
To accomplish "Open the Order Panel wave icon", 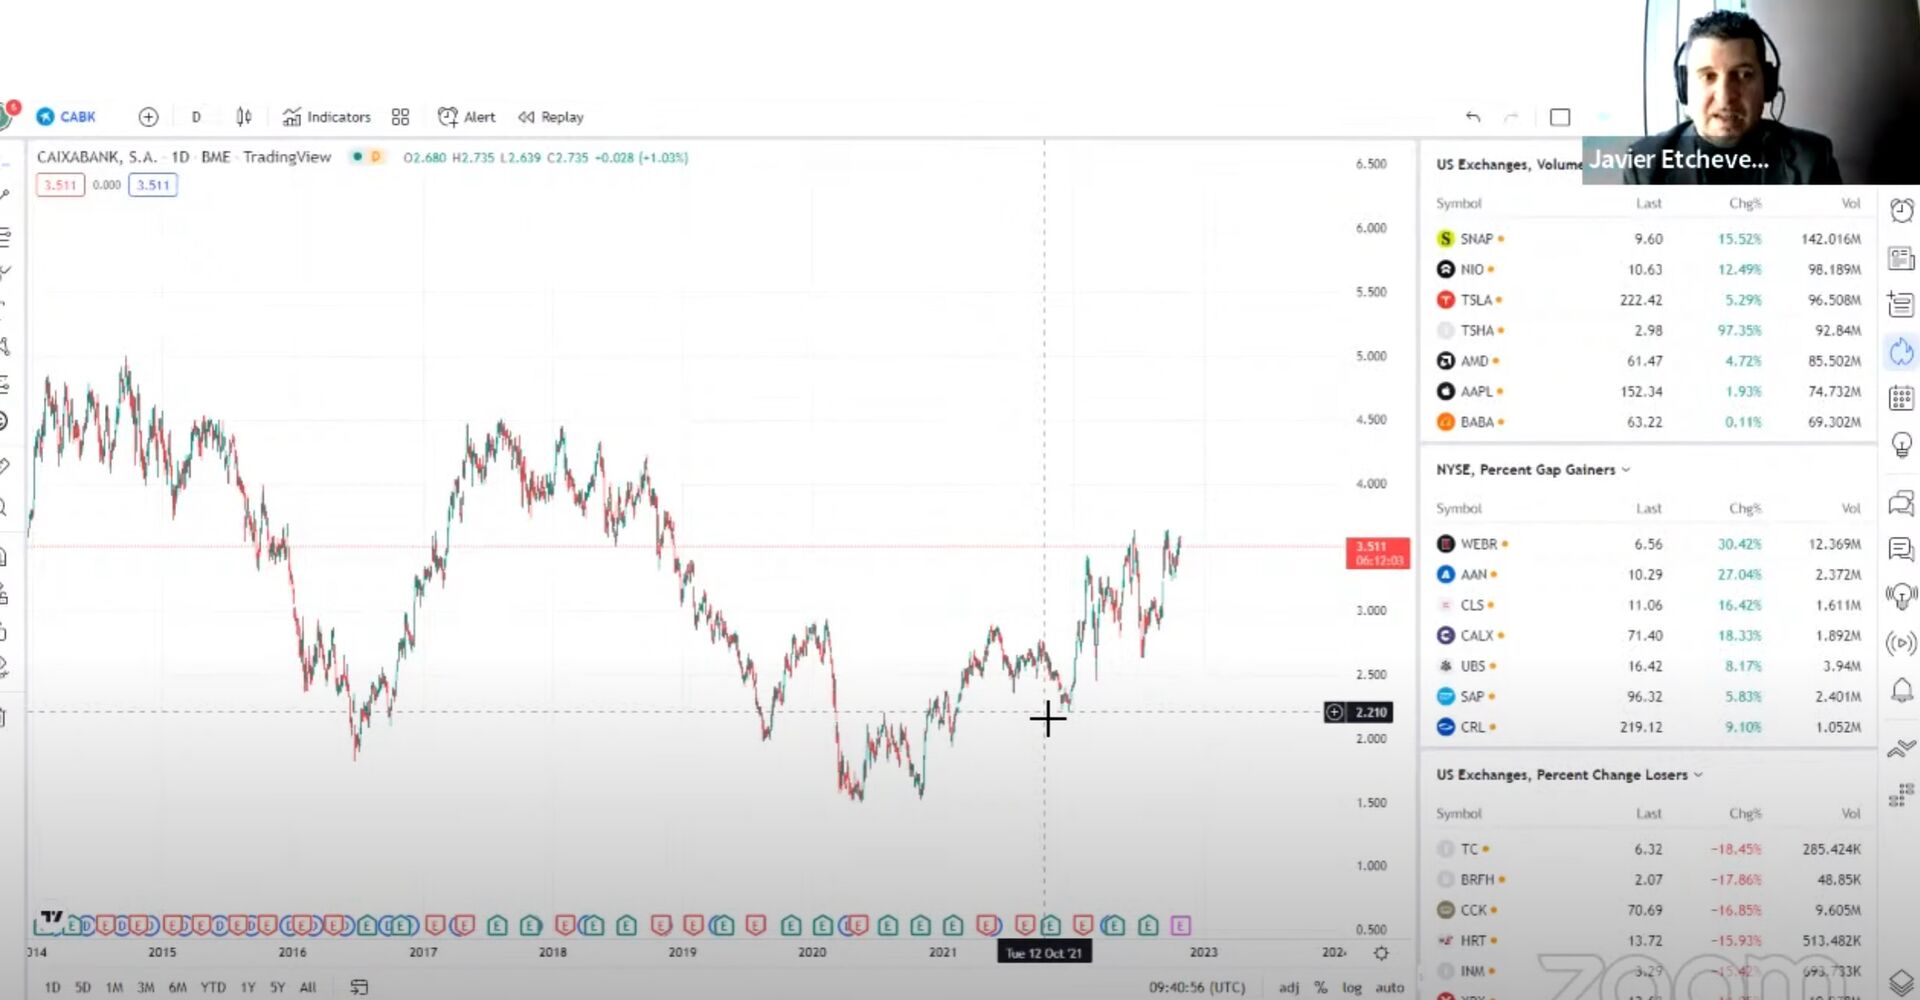I will coord(1901,749).
